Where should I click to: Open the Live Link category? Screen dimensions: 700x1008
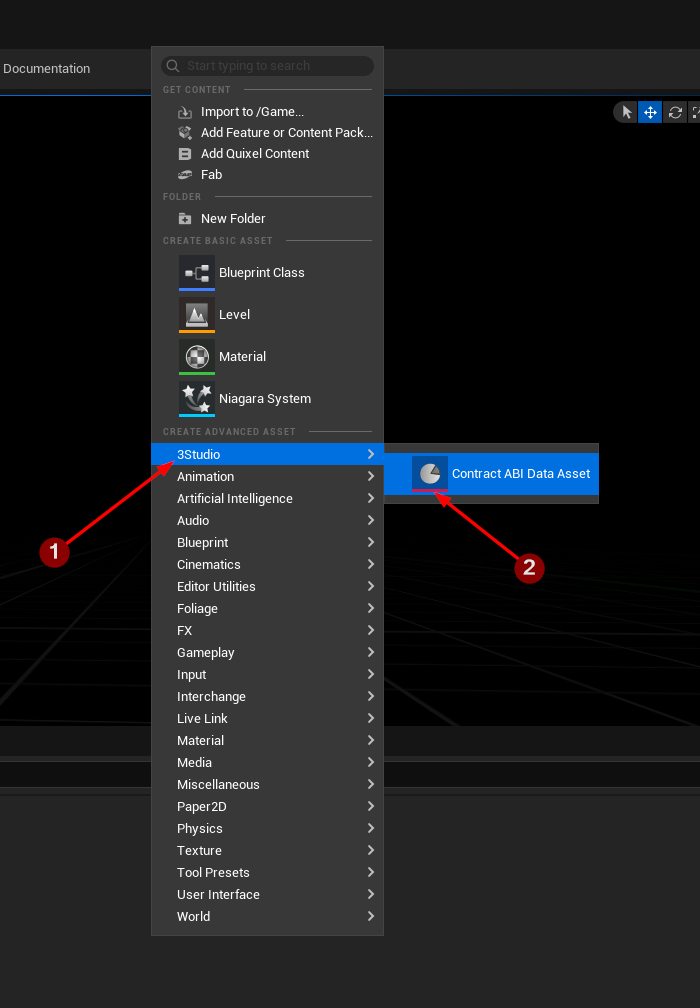(x=267, y=718)
